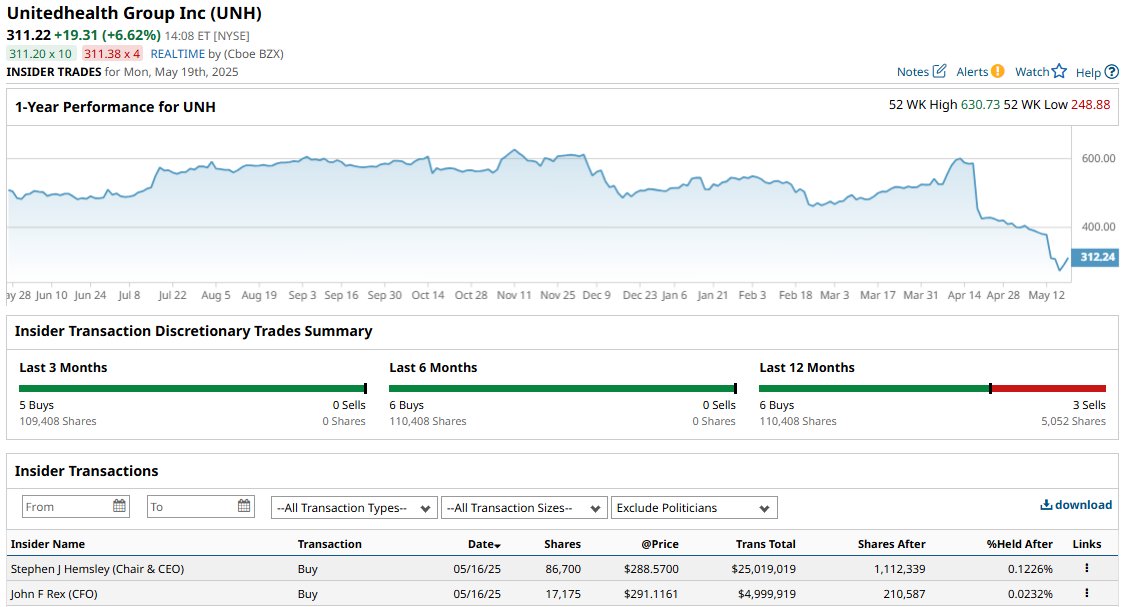Click 109,408 Shares under Last 3 Months

tap(58, 421)
